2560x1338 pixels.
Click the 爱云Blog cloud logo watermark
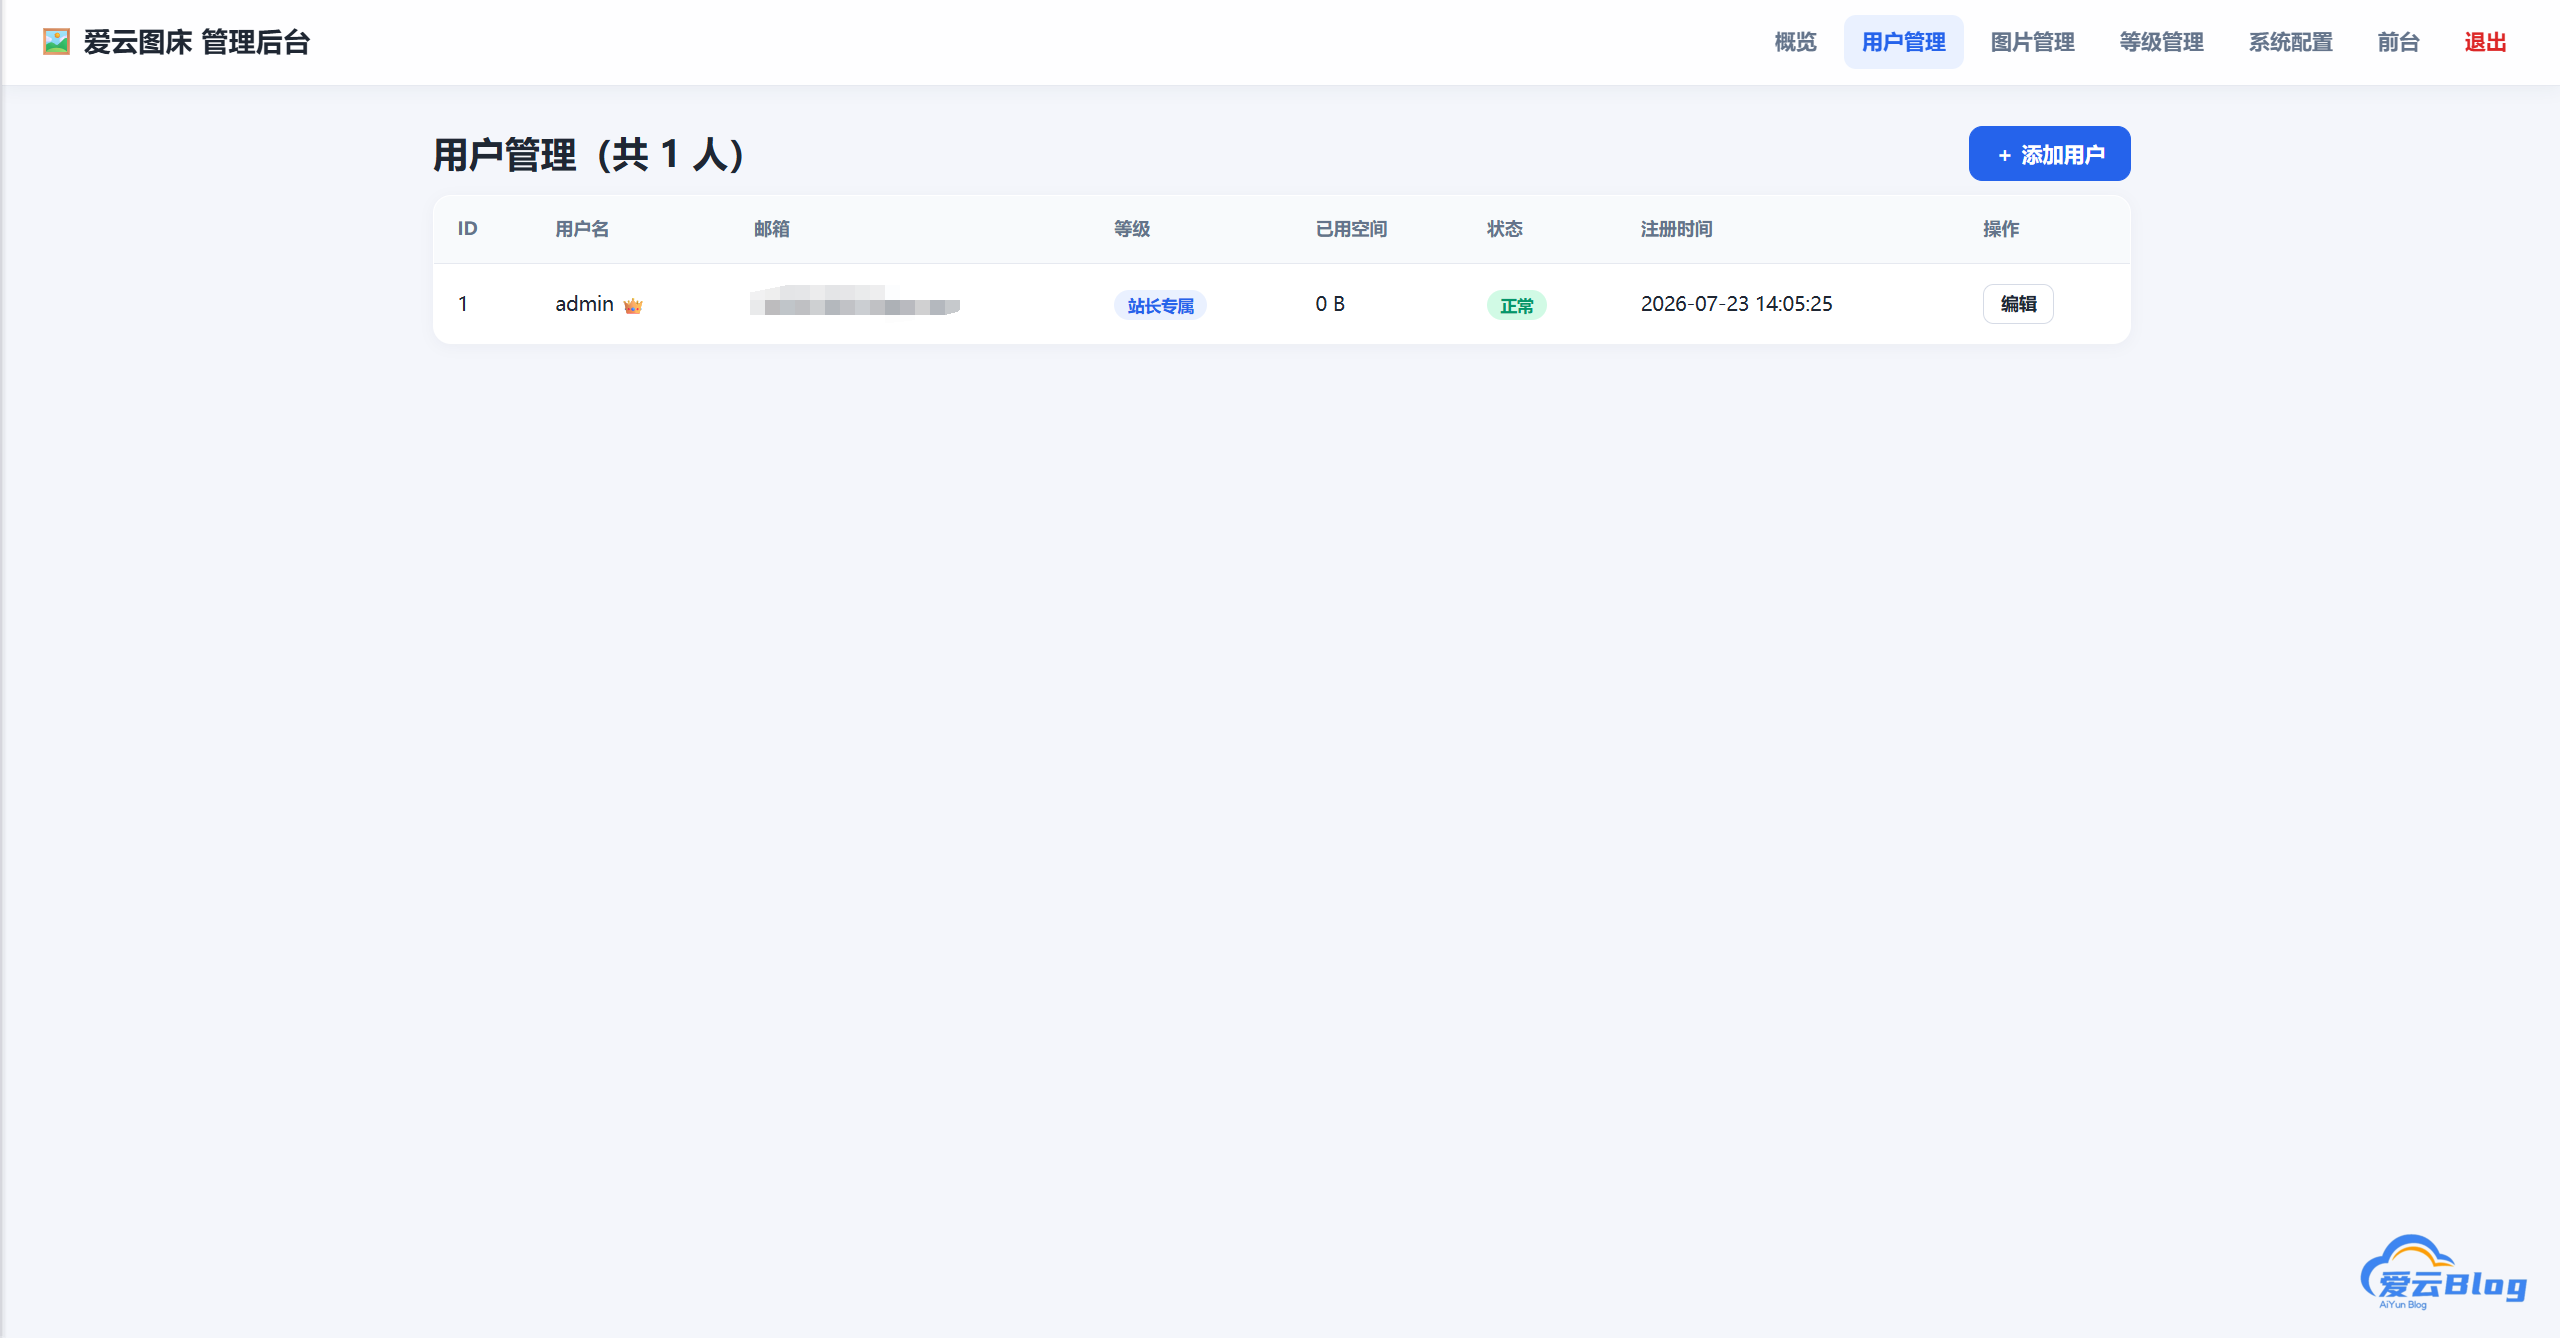(x=2443, y=1273)
